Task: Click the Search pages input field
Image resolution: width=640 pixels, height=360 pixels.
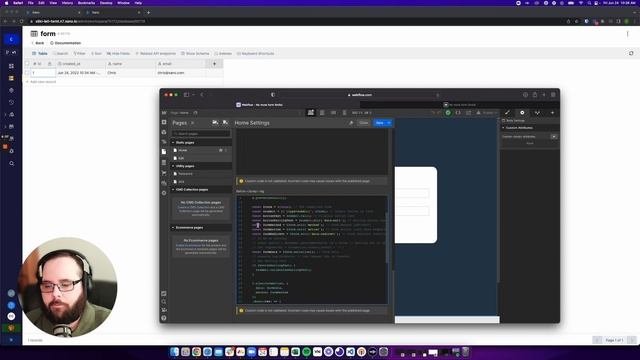Action: point(201,133)
